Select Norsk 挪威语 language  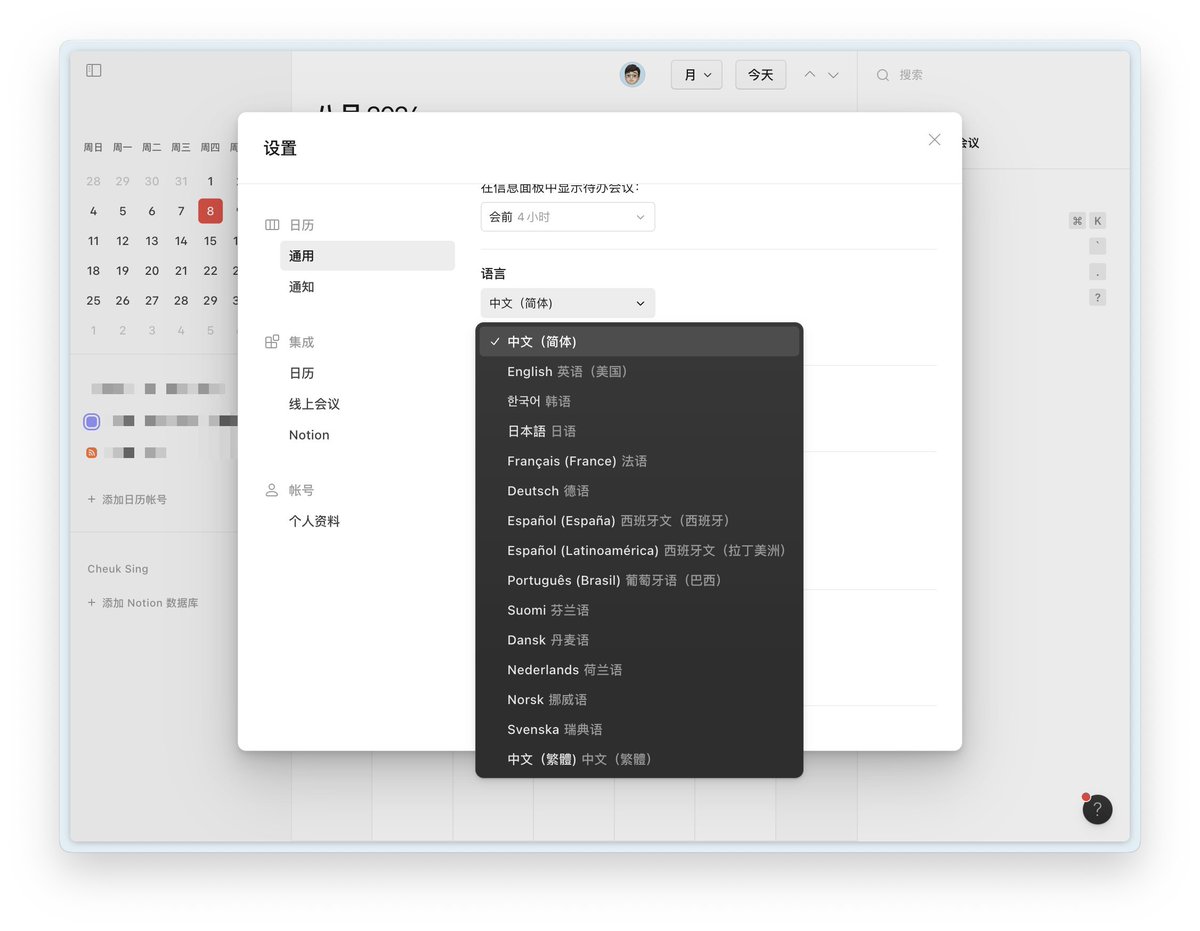(639, 700)
